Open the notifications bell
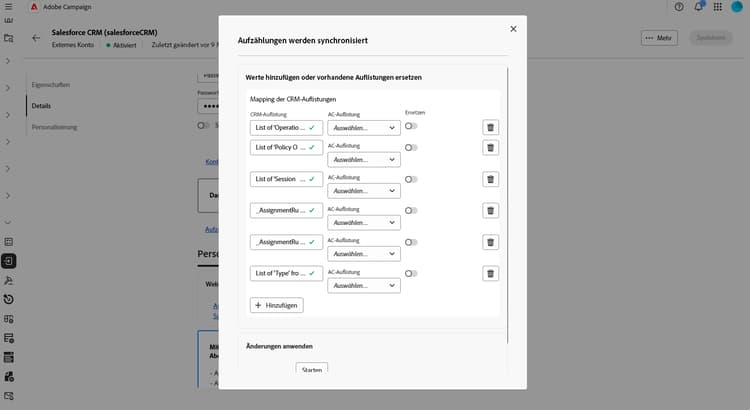Viewport: 750px width, 410px height. point(698,7)
